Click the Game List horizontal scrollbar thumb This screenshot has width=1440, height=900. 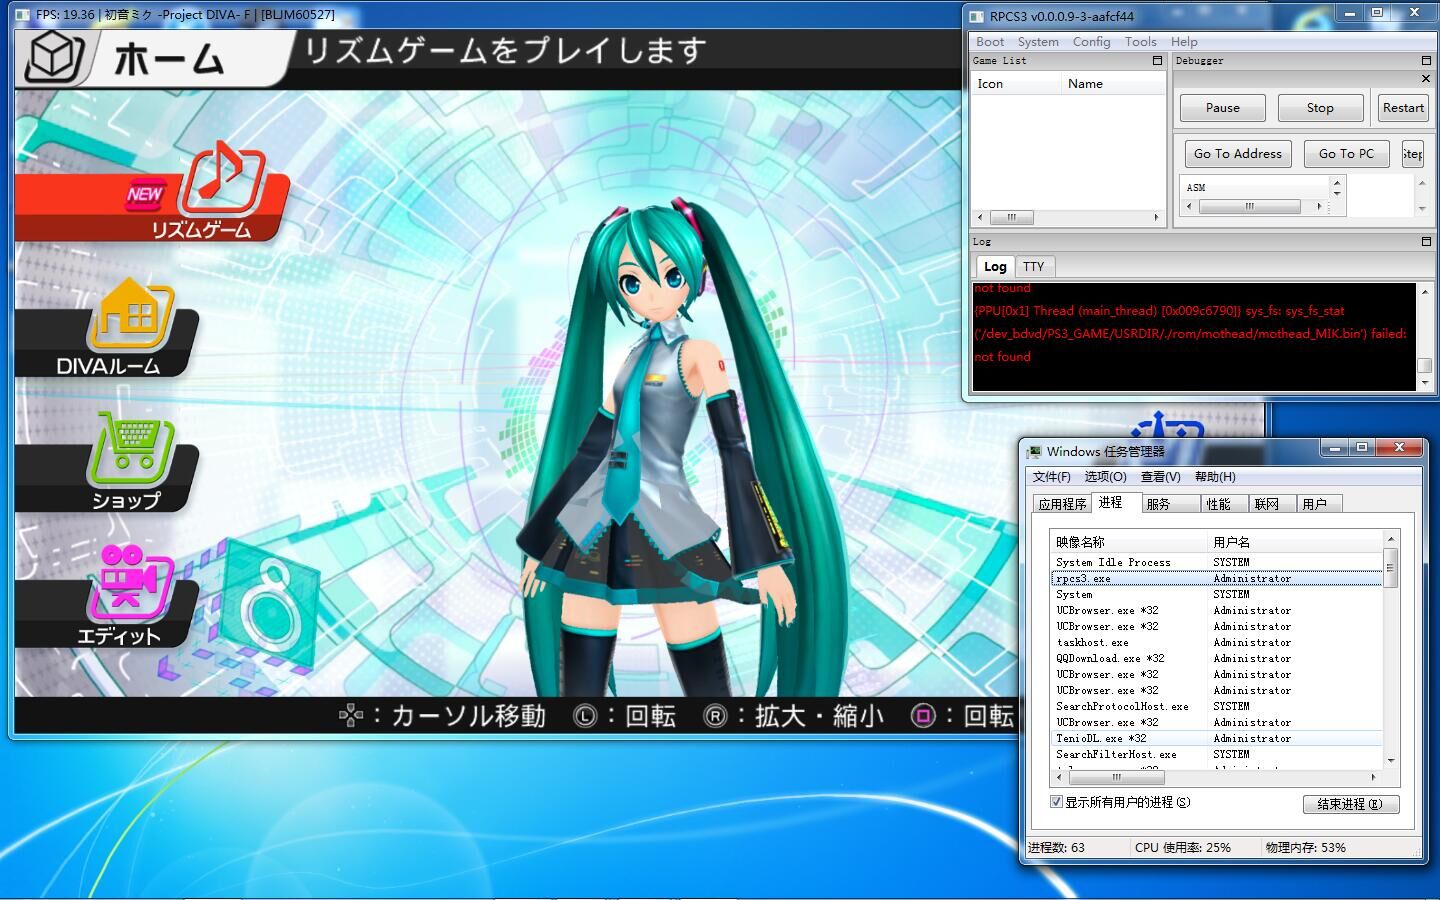1011,217
